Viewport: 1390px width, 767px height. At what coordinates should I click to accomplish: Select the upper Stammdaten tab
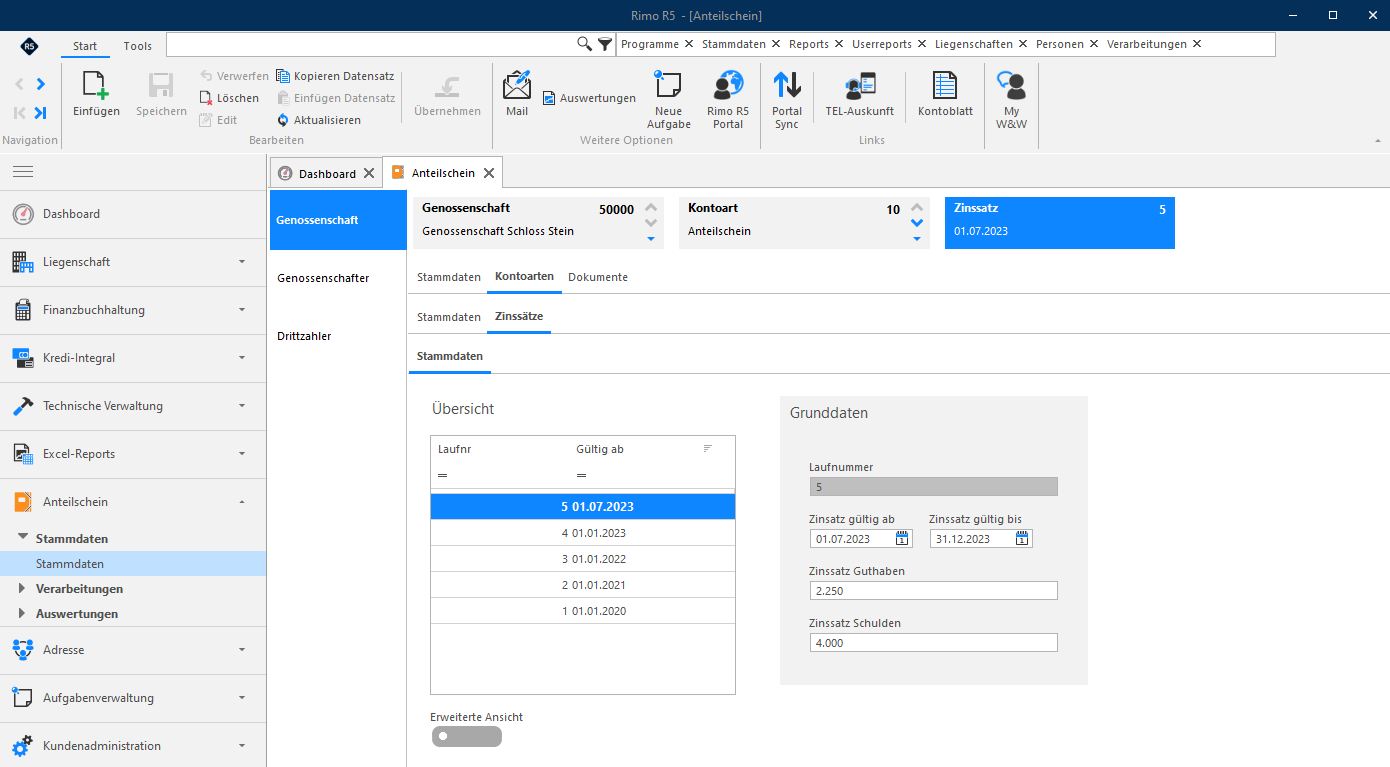point(449,277)
